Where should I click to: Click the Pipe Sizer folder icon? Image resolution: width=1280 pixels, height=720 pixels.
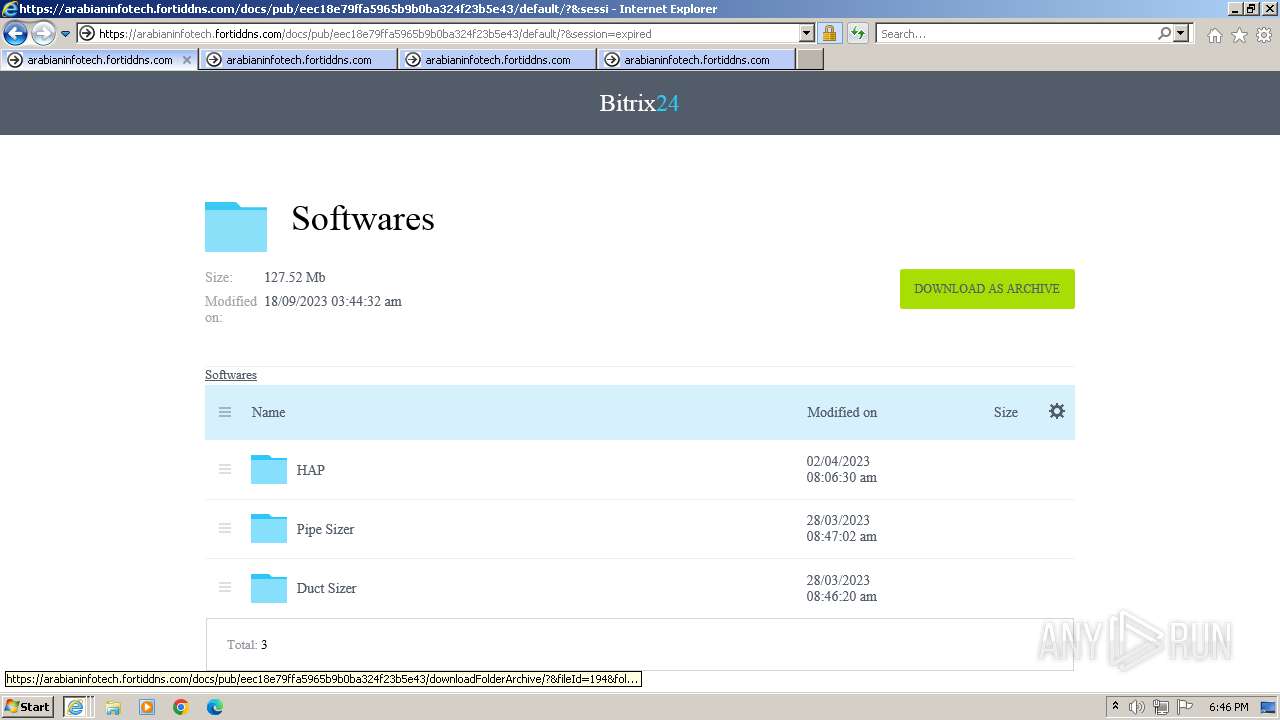point(269,528)
